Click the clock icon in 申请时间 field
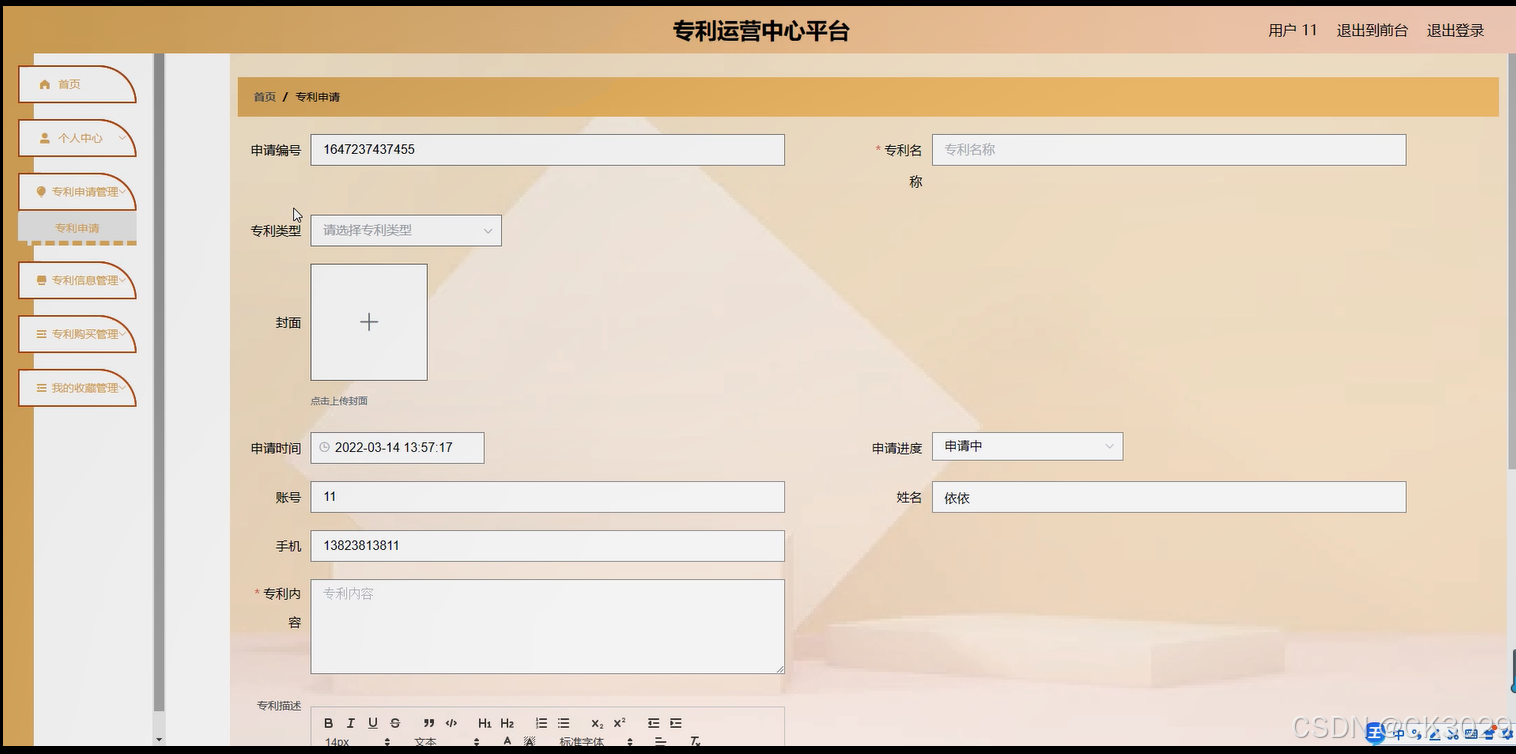The width and height of the screenshot is (1516, 754). [x=324, y=448]
